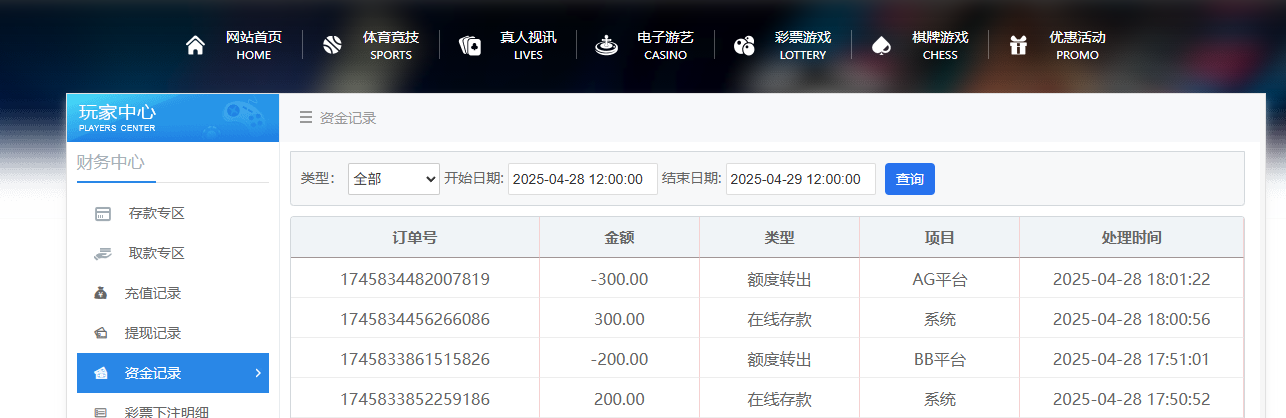The height and width of the screenshot is (418, 1286).
Task: Open the 网站首页 HOME menu
Action: point(254,45)
